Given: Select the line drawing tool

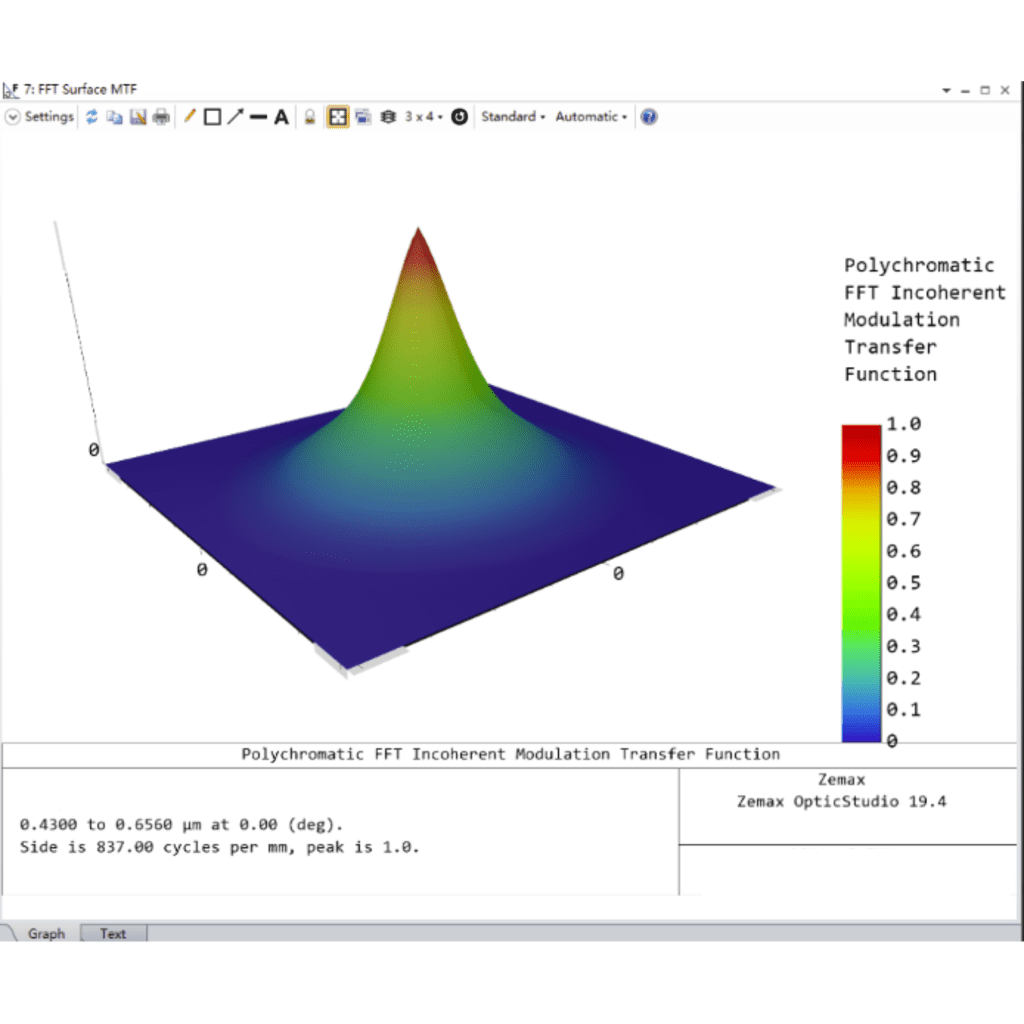Looking at the screenshot, I should click(x=258, y=117).
